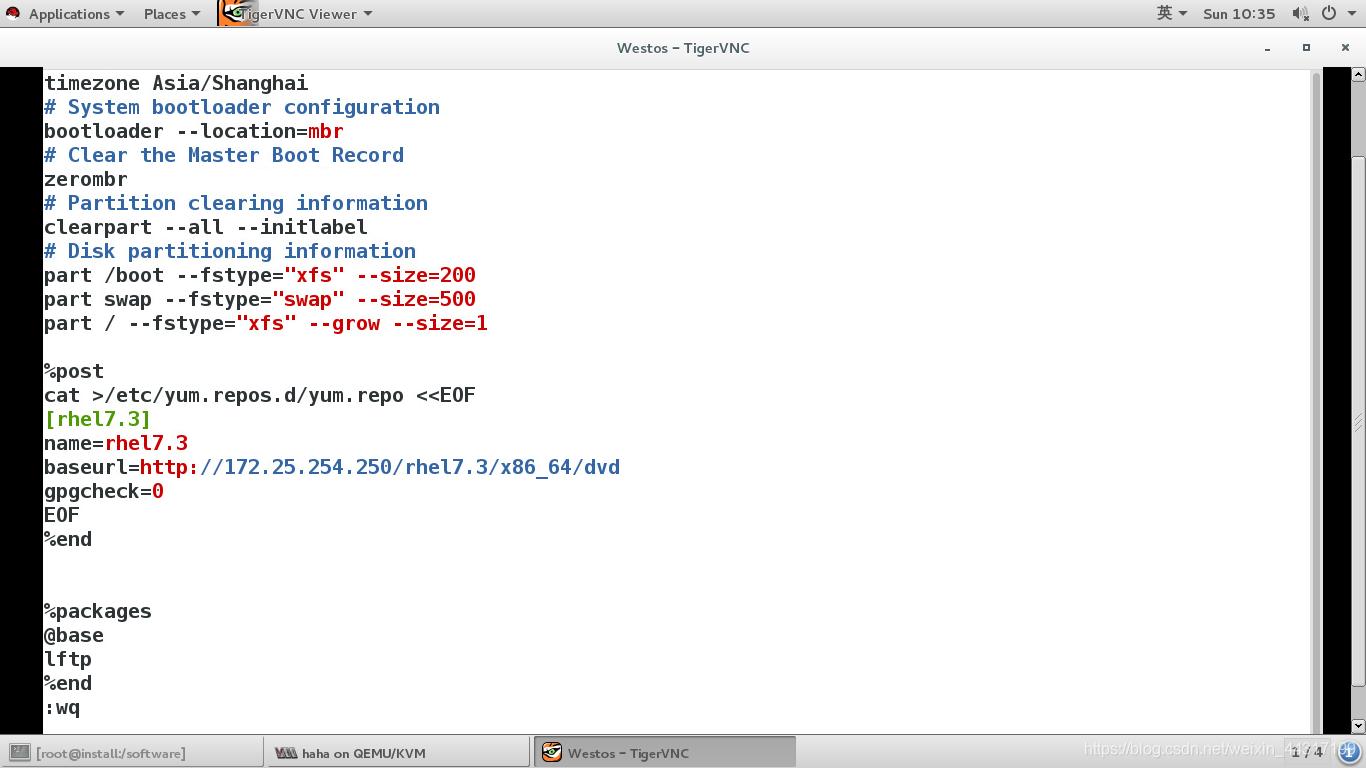The width and height of the screenshot is (1366, 768).
Task: Click the outer scrollbar up arrow
Action: pyautogui.click(x=1358, y=75)
